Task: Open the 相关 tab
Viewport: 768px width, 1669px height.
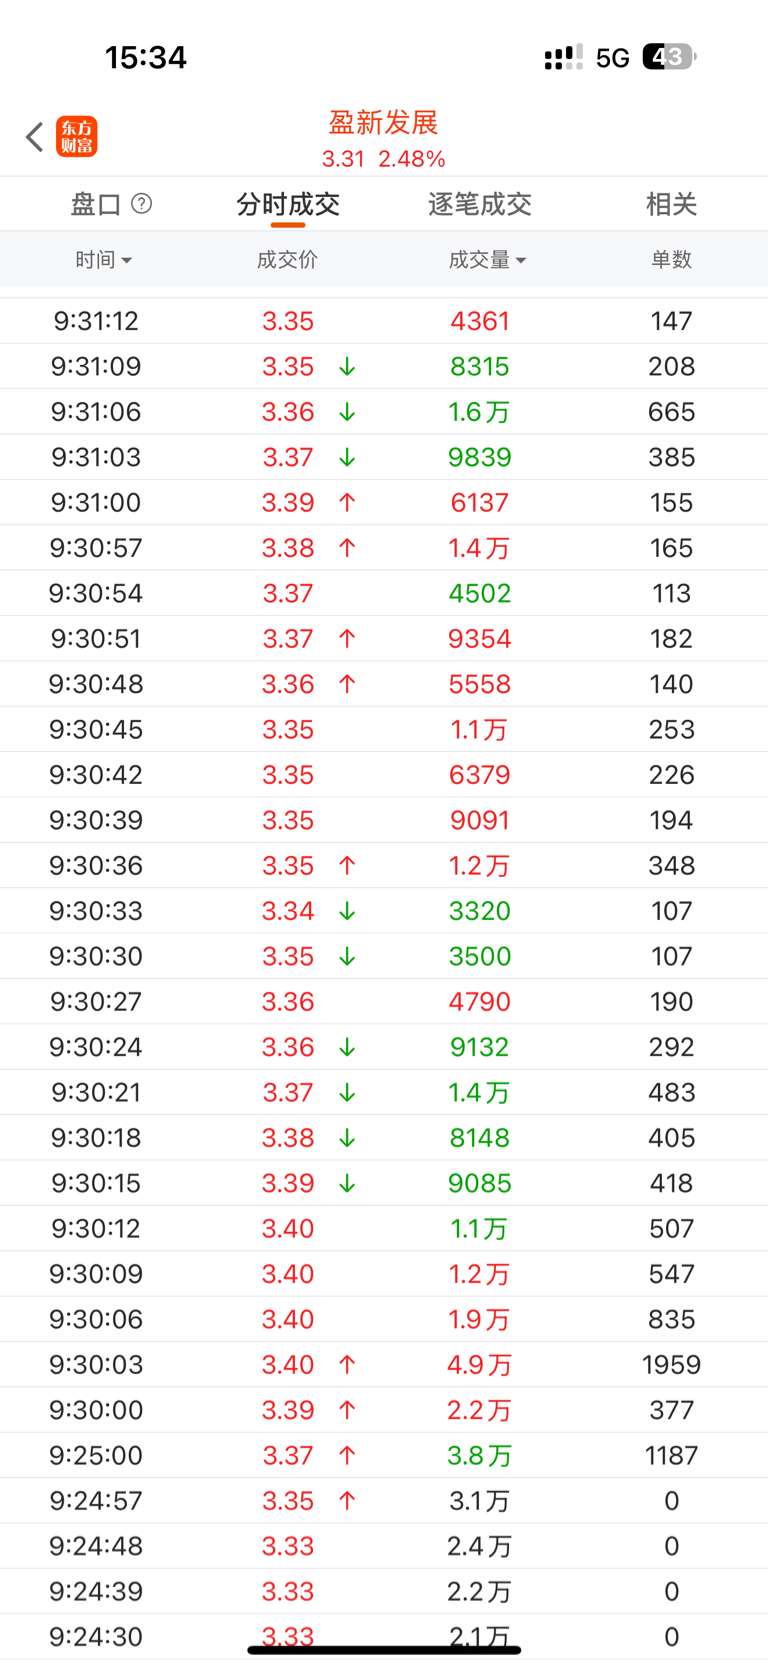Action: pyautogui.click(x=671, y=205)
